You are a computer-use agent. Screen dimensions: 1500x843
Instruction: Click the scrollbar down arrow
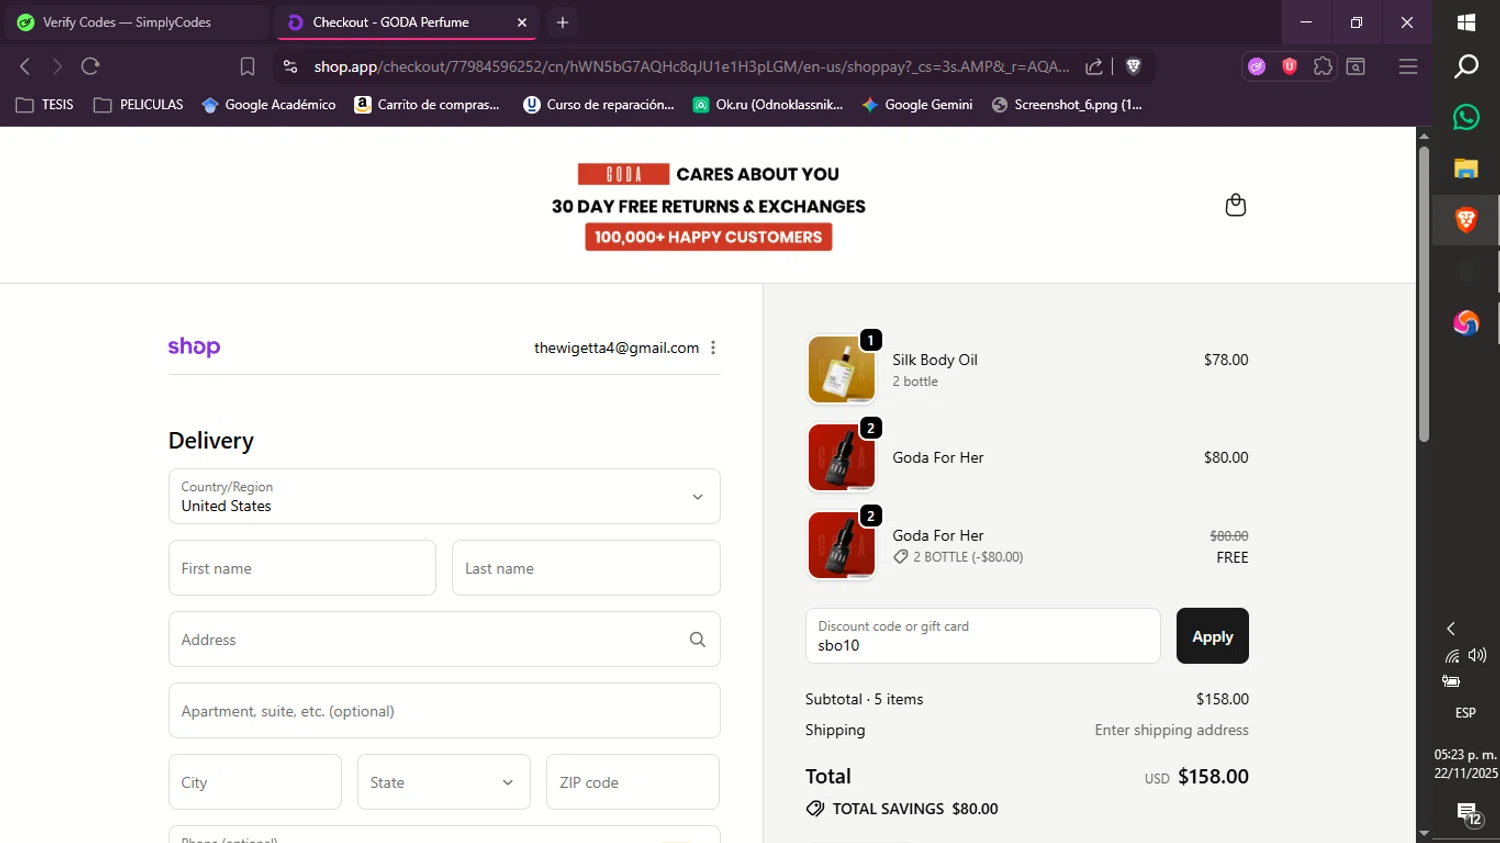pos(1424,834)
